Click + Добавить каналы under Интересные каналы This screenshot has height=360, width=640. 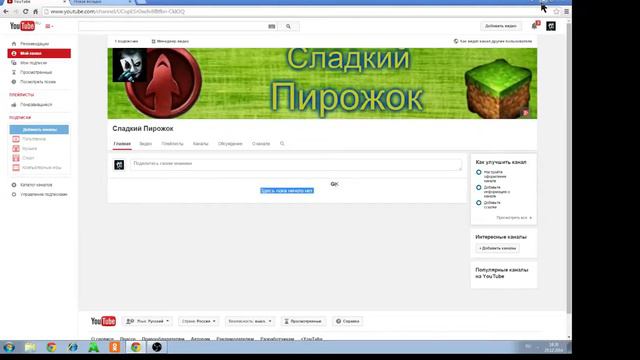497,248
